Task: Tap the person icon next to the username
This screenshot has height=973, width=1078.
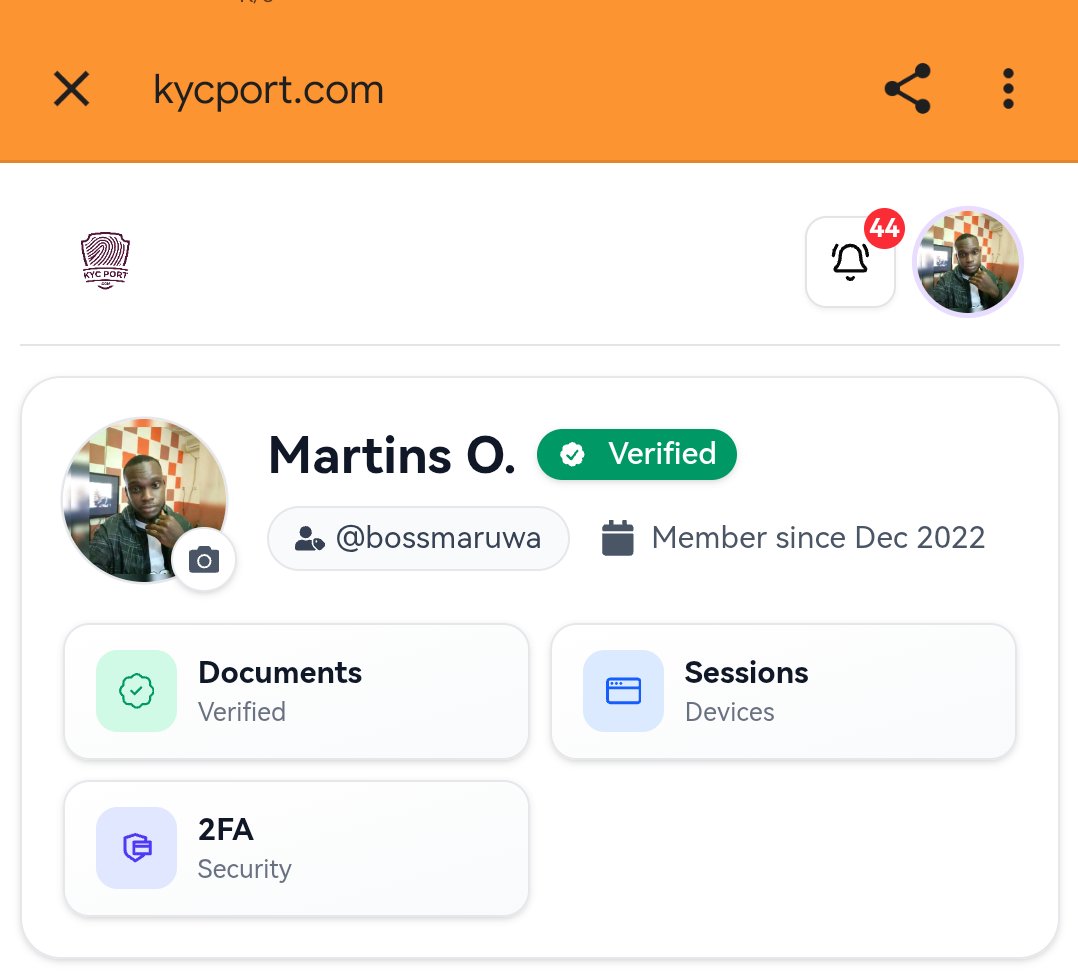Action: (309, 537)
